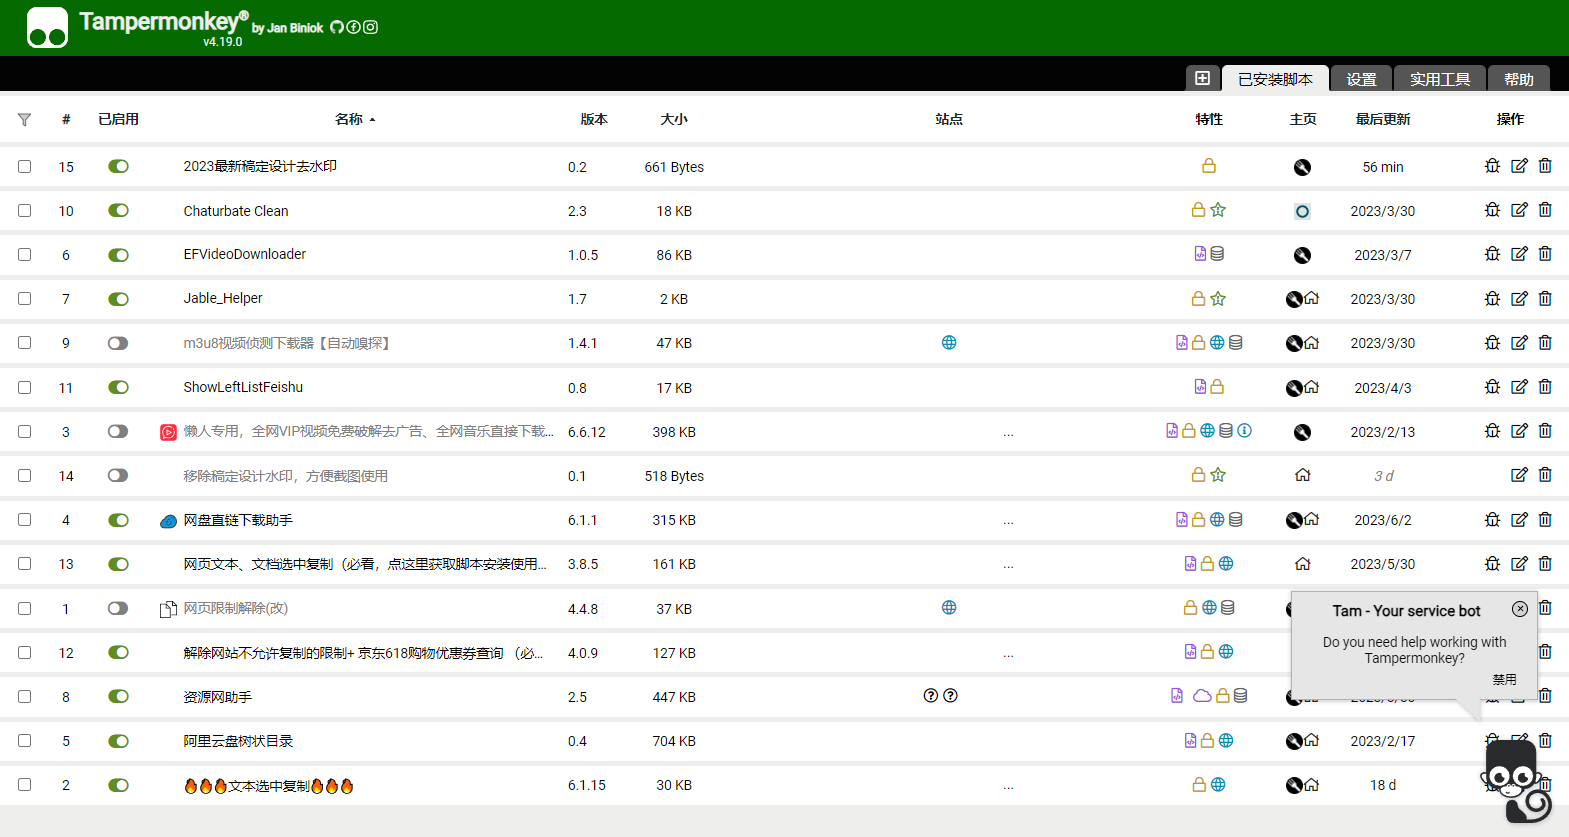Click the 2023/6/2 last updated date
The image size is (1569, 837).
click(x=1383, y=520)
